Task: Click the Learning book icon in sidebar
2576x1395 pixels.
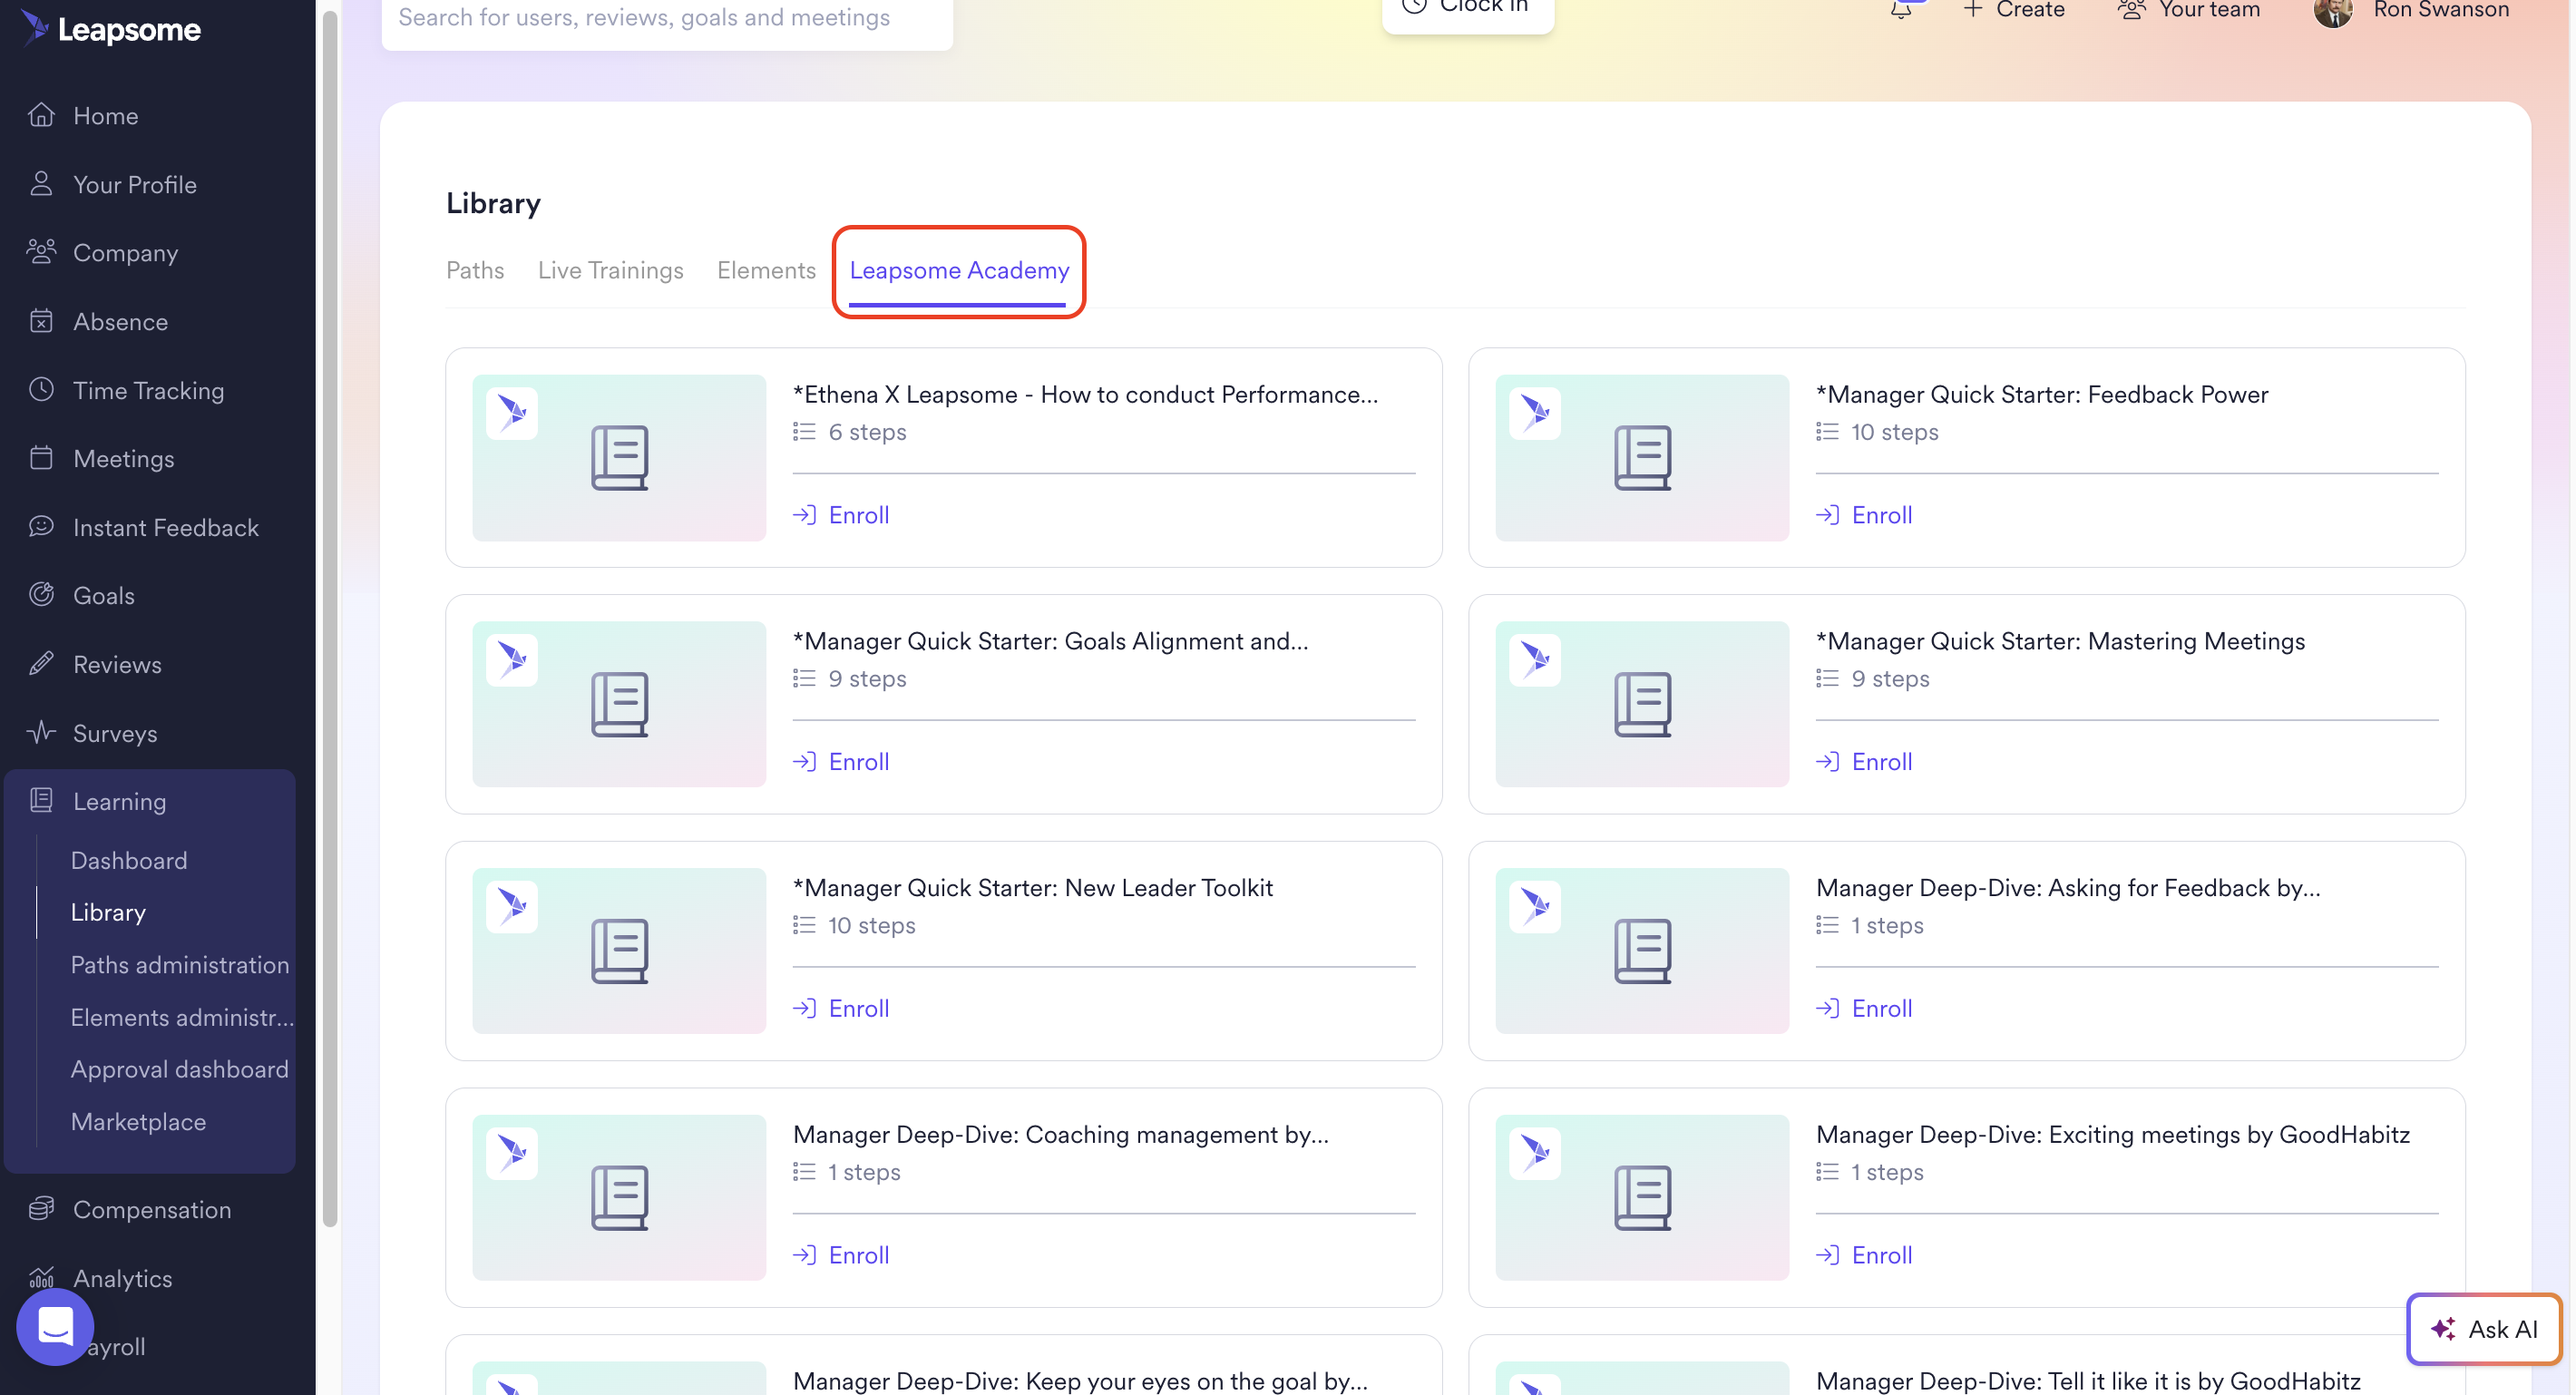Action: tap(41, 801)
